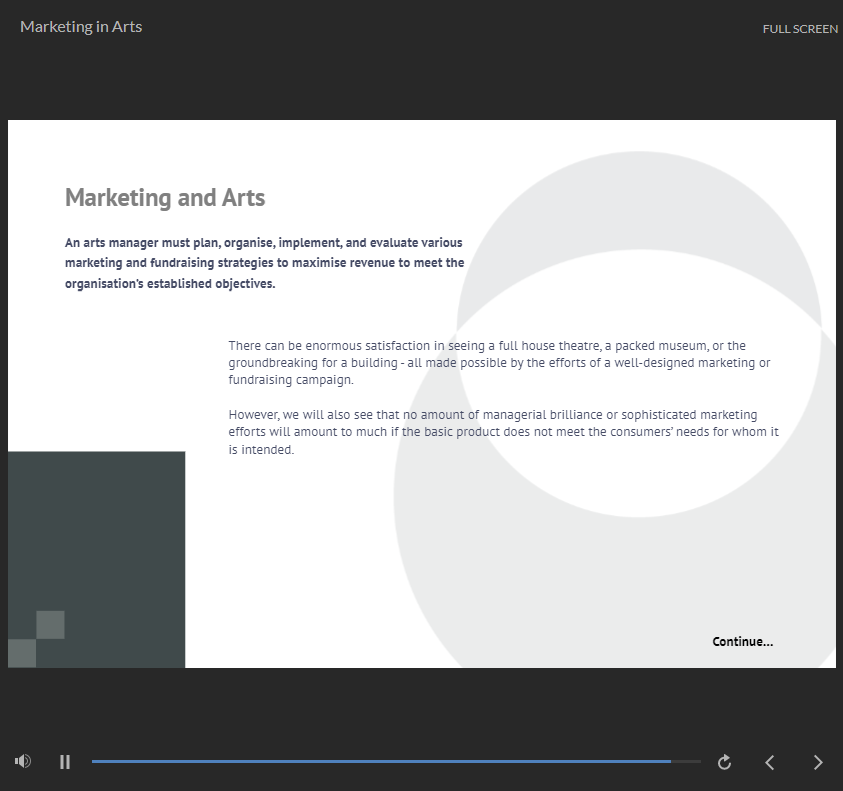The image size is (843, 791).
Task: Click the Continue... link on the slide
Action: click(742, 641)
